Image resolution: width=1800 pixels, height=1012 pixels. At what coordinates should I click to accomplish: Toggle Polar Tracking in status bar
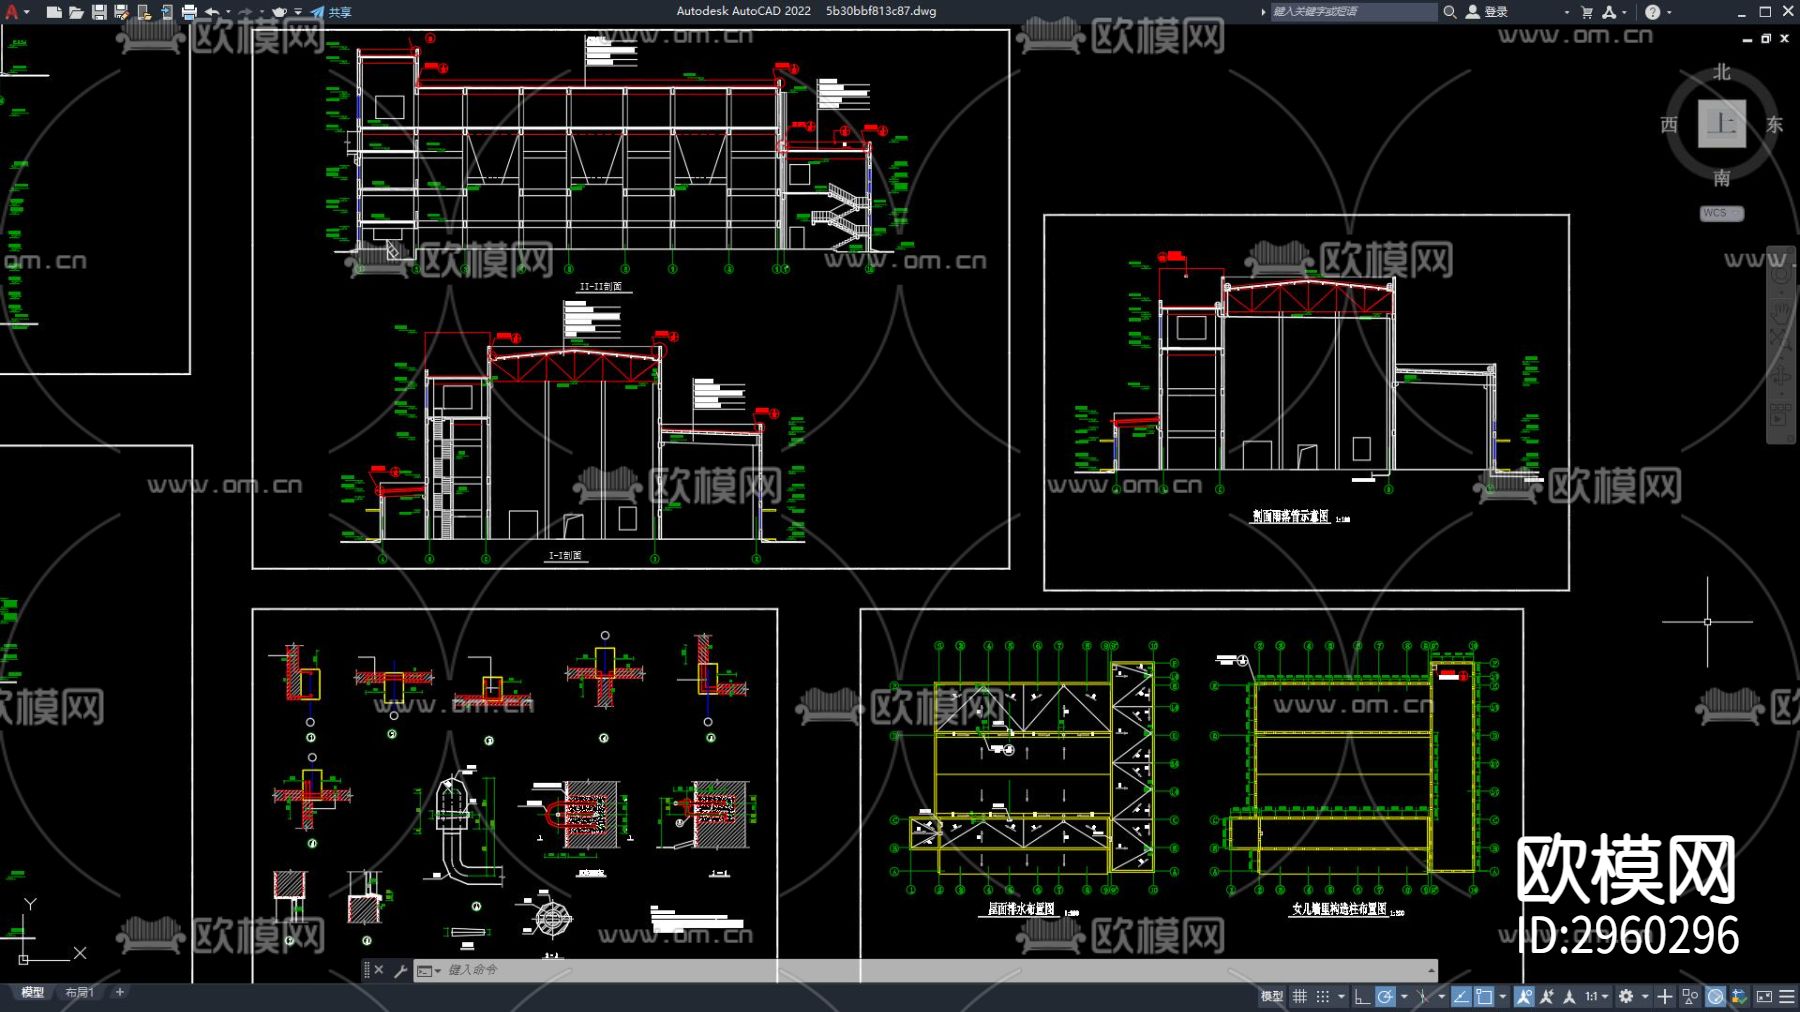1385,997
